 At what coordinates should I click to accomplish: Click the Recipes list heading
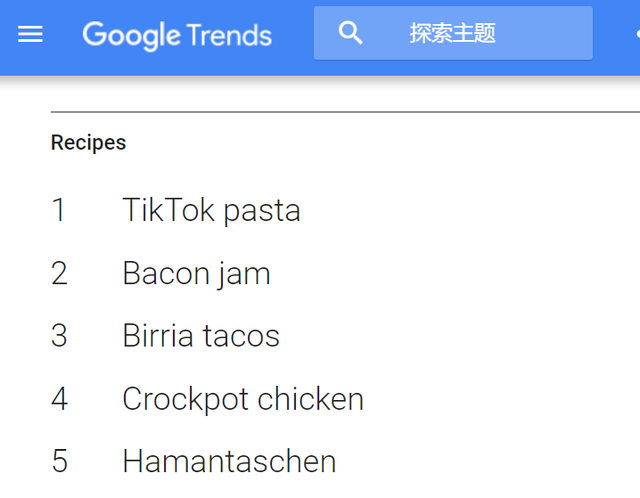88,143
